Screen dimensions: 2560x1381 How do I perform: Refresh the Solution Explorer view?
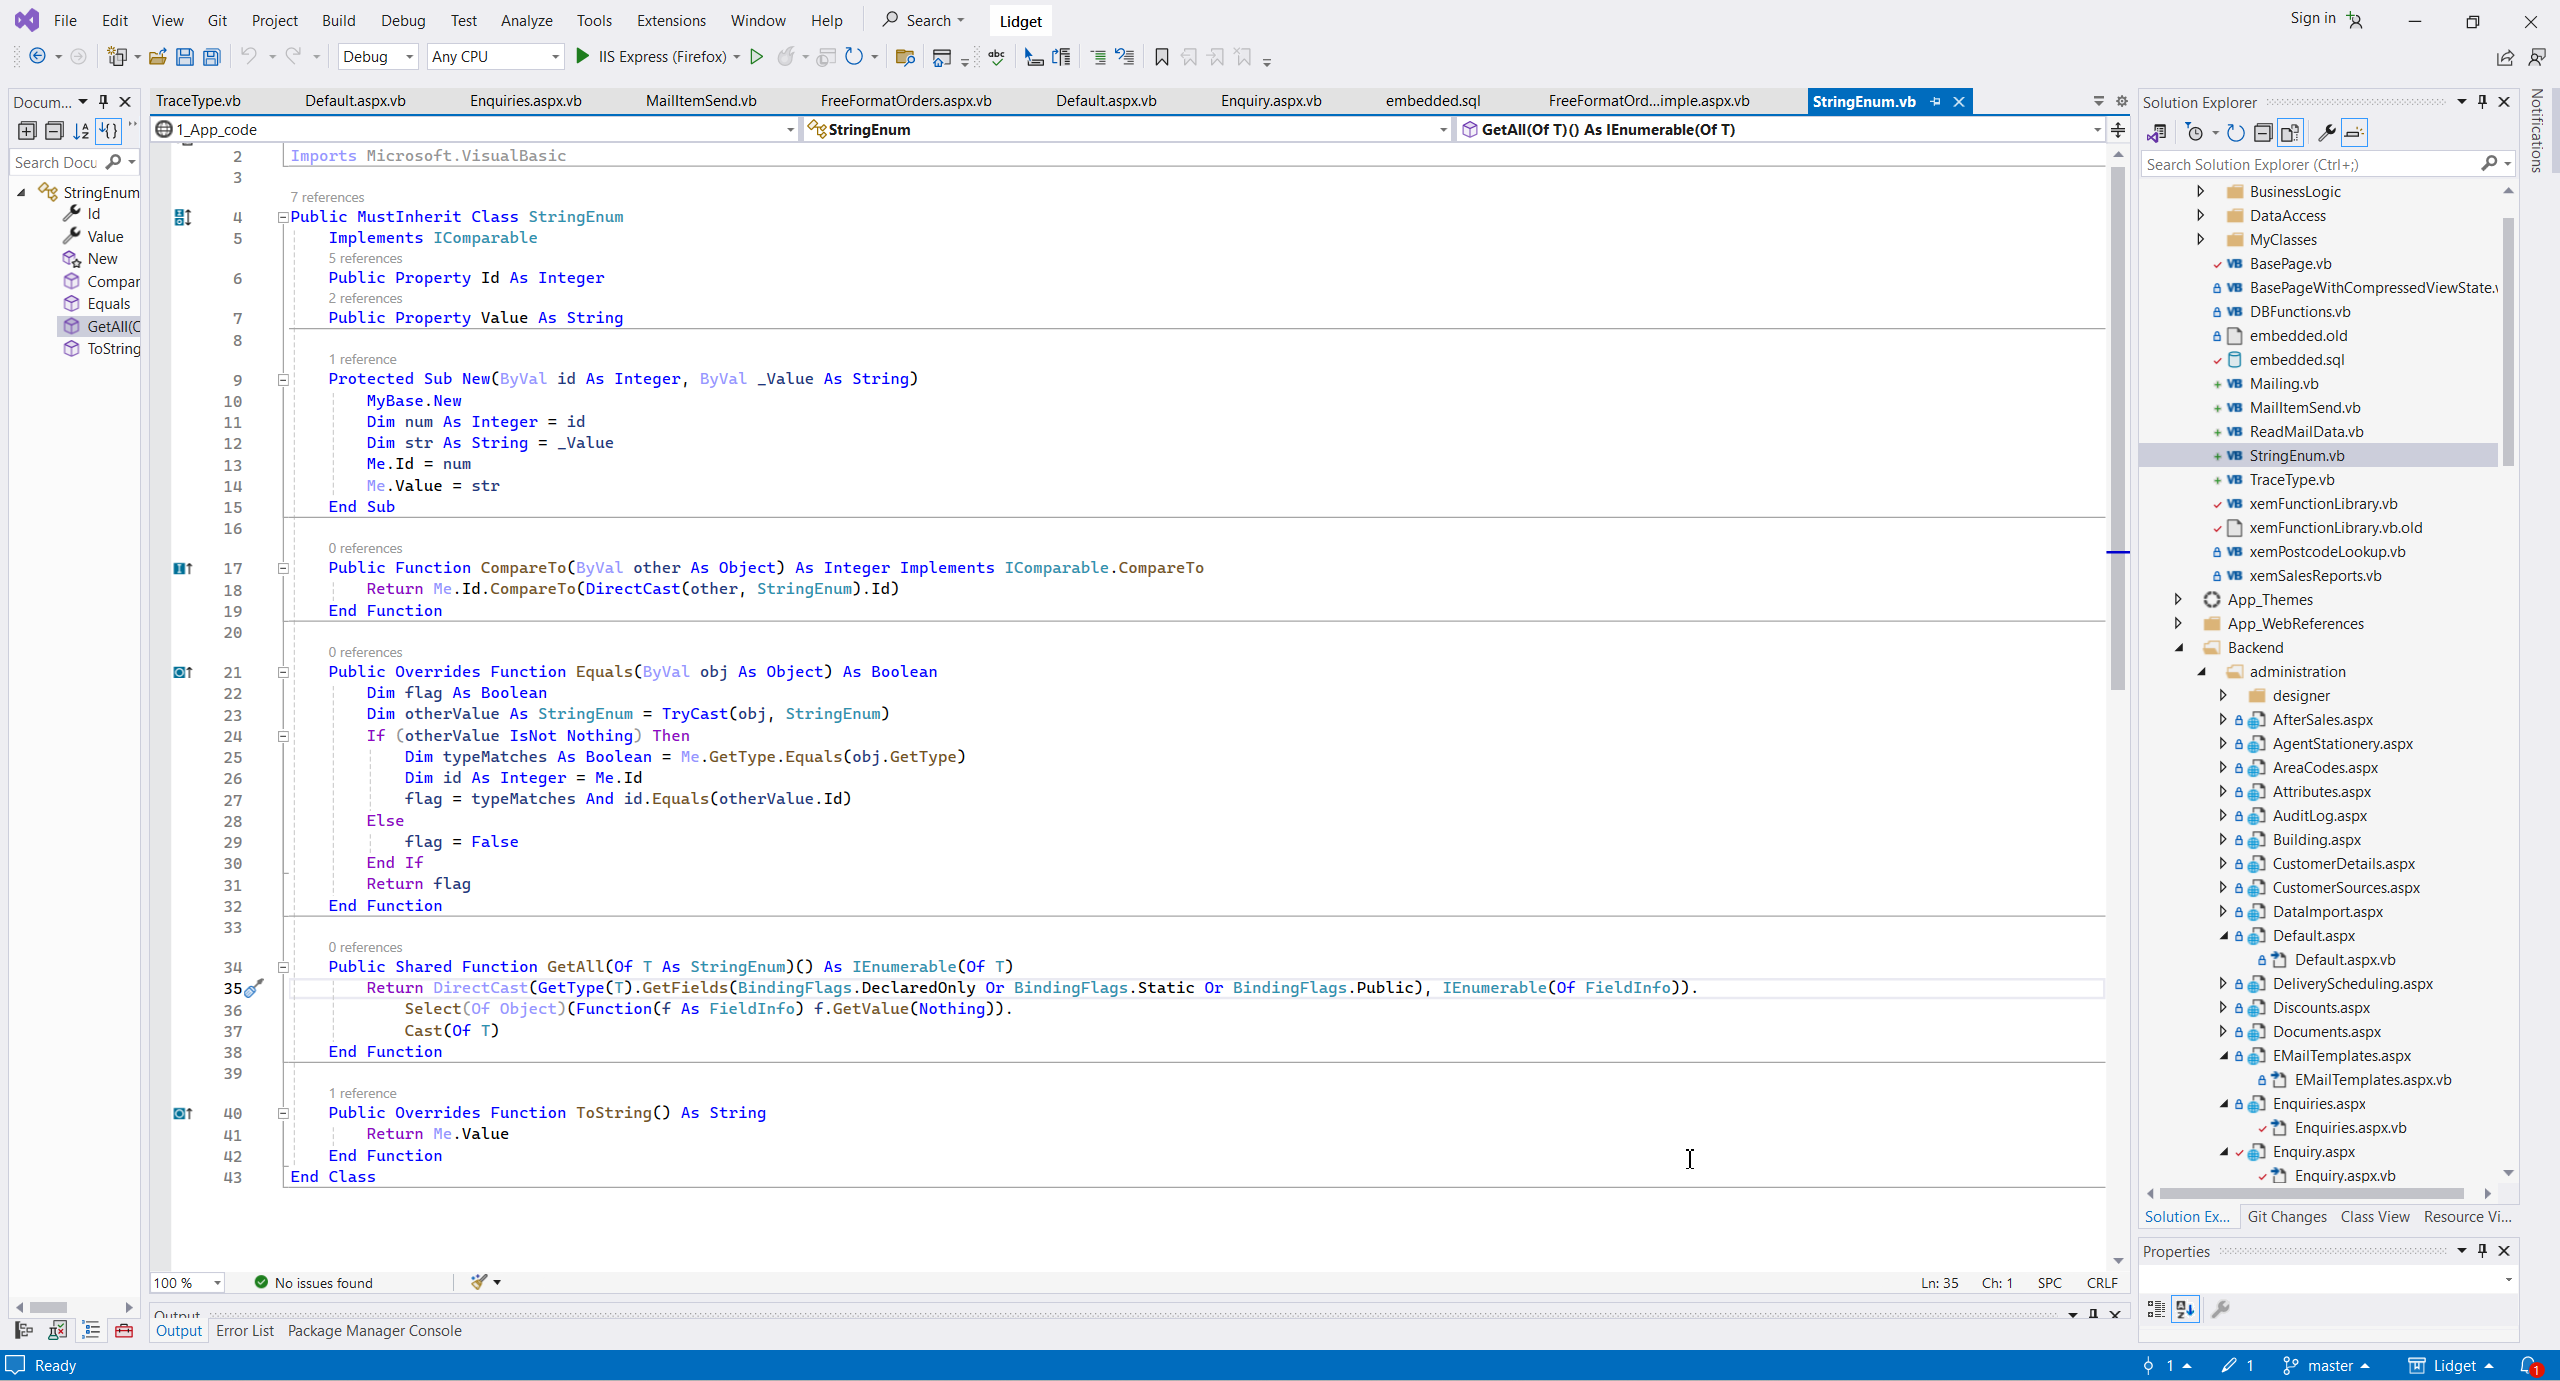[x=2236, y=133]
